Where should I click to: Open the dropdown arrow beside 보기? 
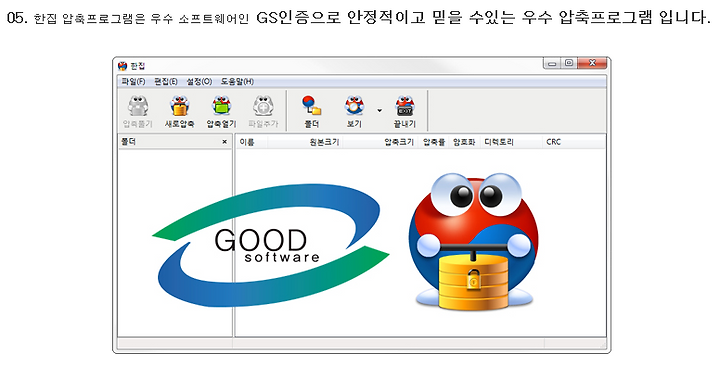[x=379, y=111]
